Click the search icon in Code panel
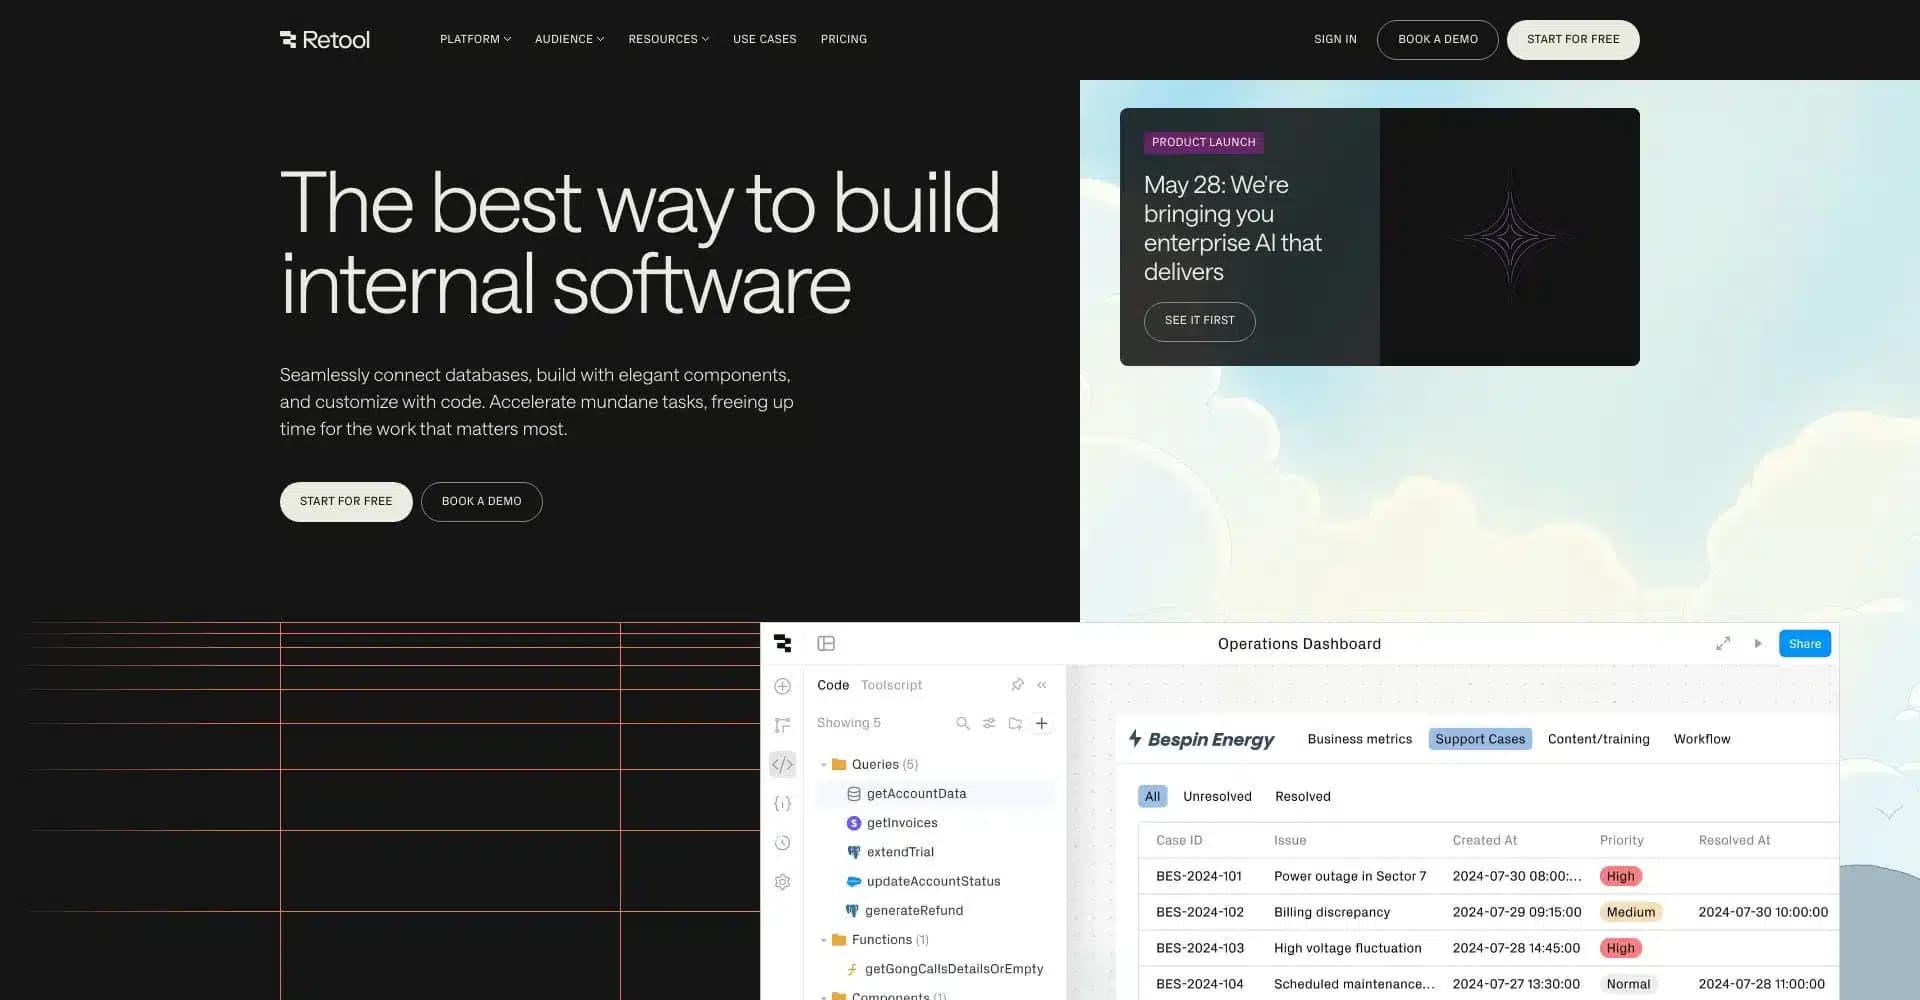 click(962, 723)
